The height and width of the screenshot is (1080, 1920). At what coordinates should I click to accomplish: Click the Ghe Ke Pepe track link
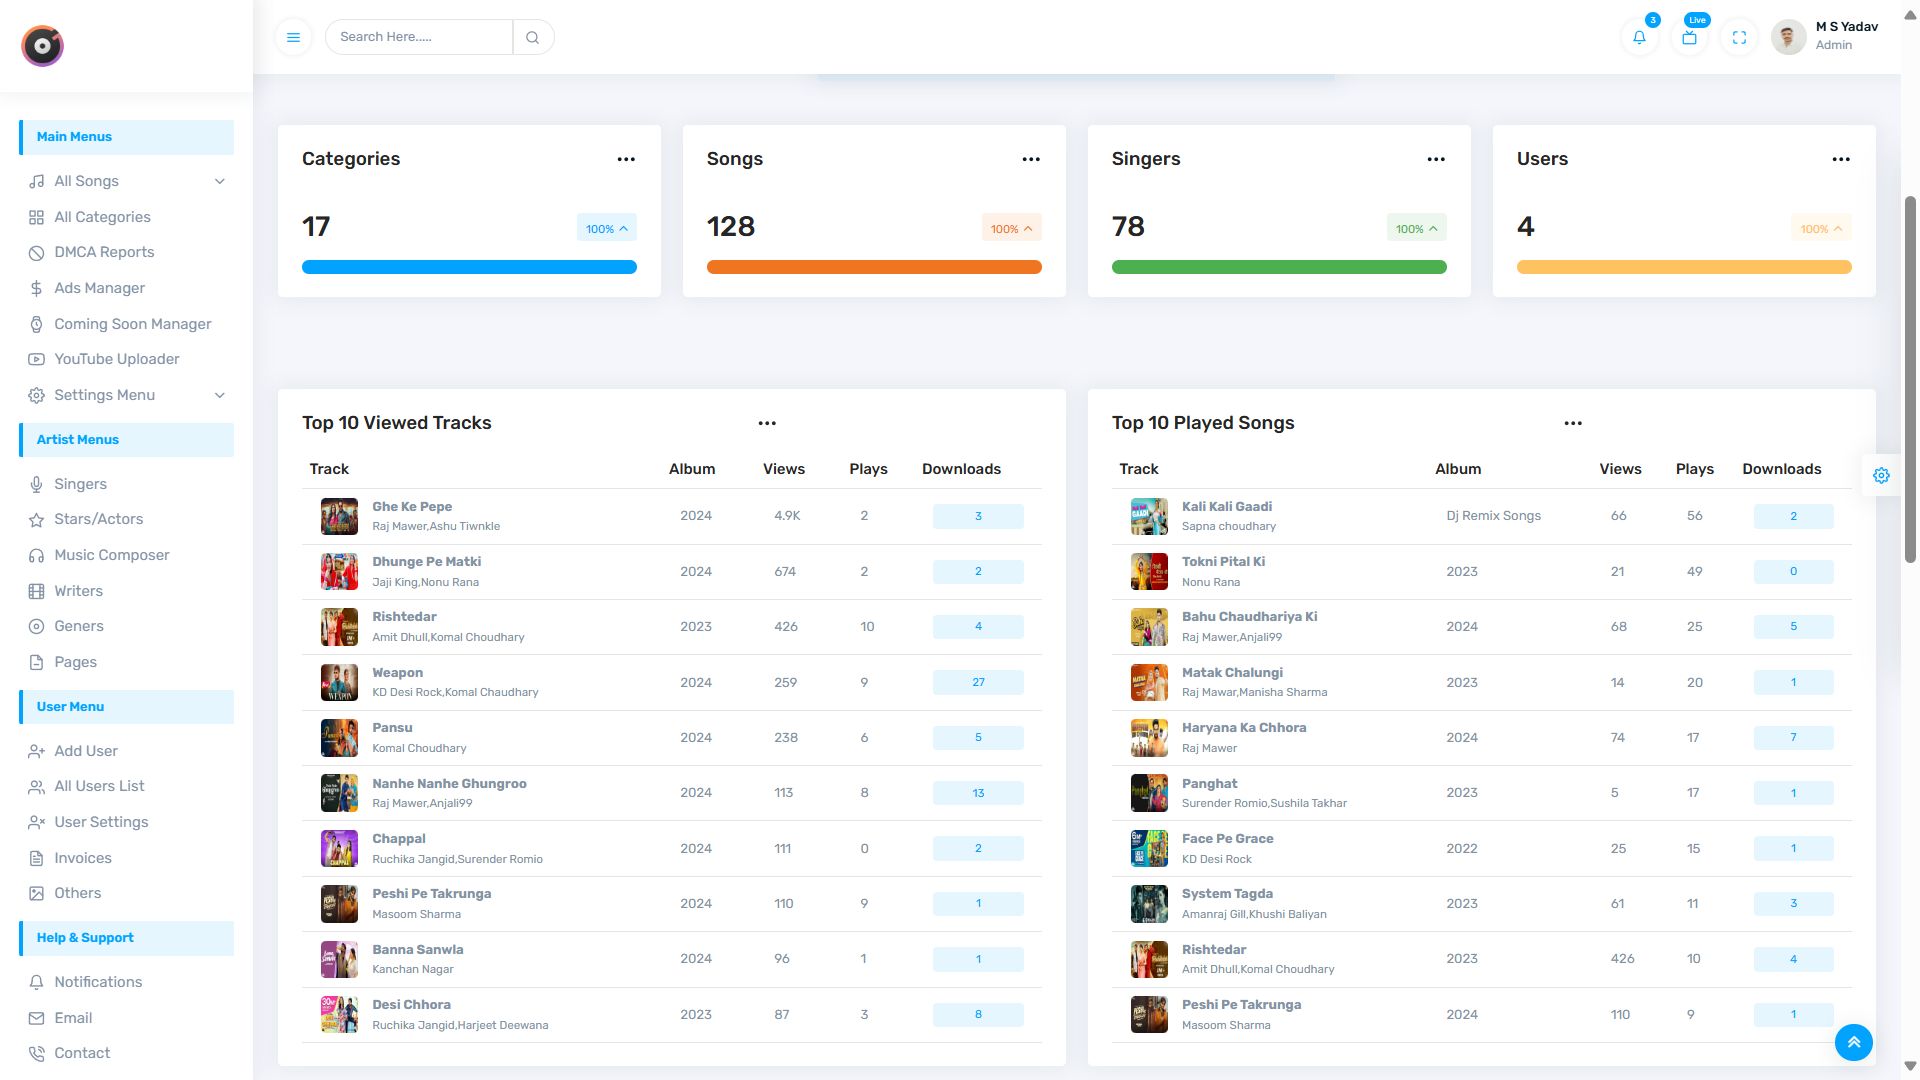coord(412,507)
